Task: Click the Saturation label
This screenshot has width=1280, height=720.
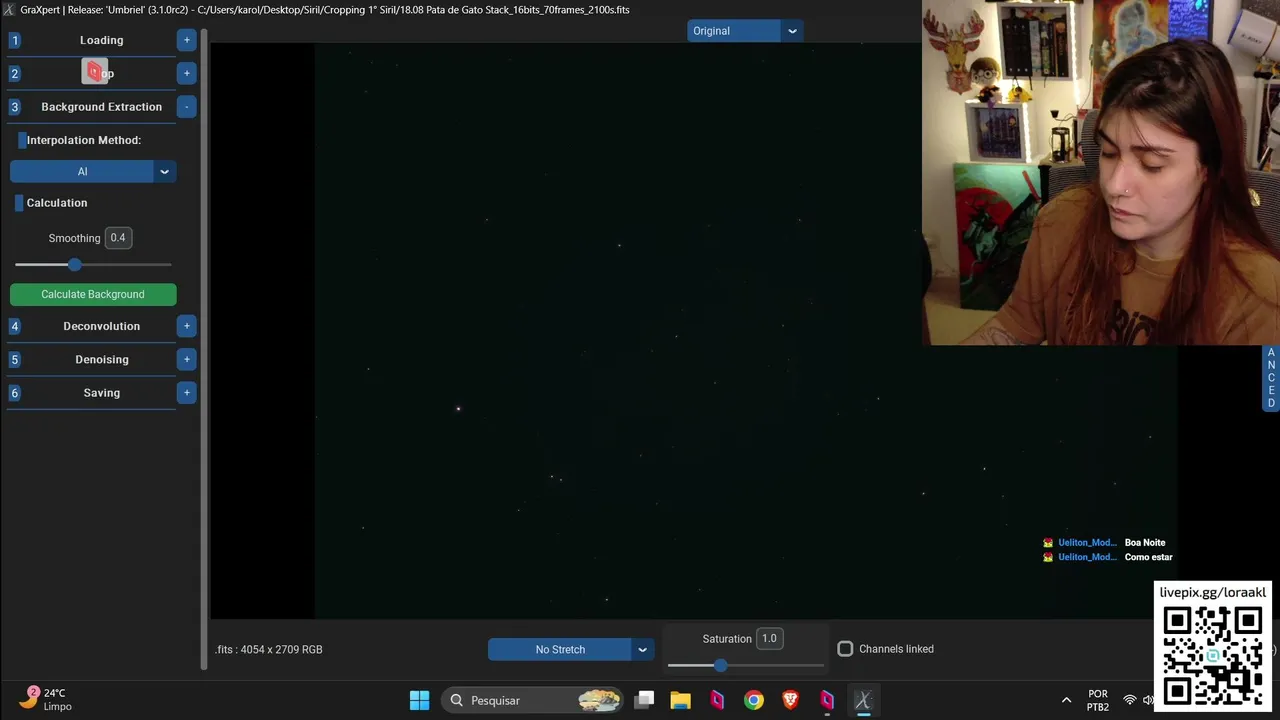Action: (x=727, y=639)
